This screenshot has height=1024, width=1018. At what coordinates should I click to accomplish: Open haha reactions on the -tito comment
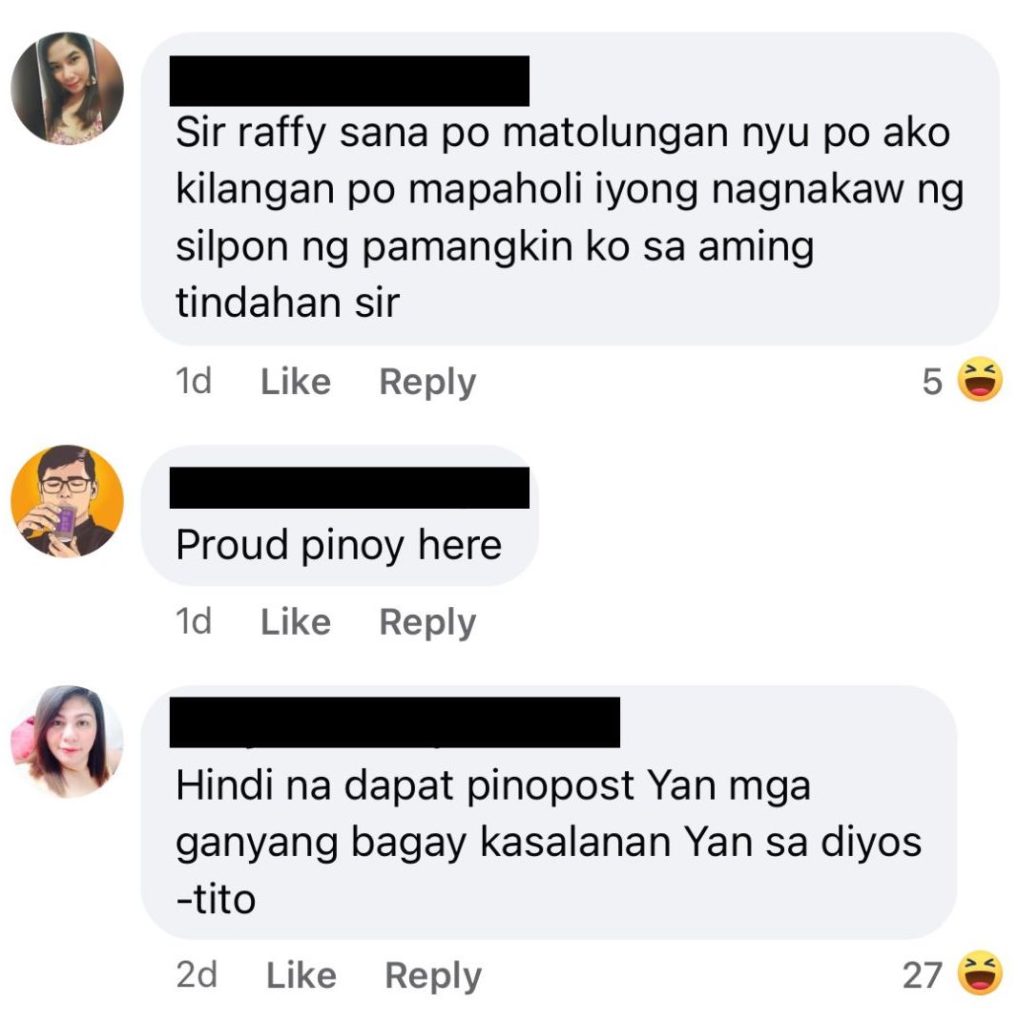tap(979, 973)
